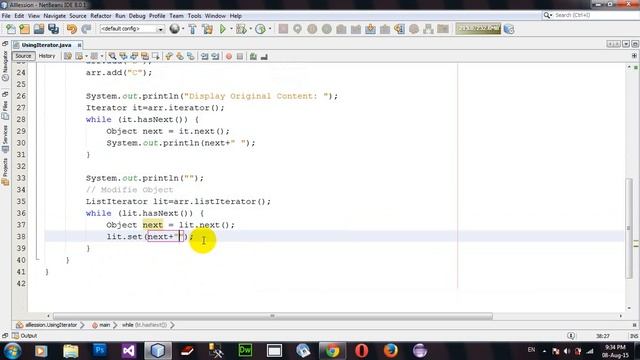Screen dimensions: 640x360
Task: Expand the Profile Project dropdown arrow
Action: coord(270,29)
